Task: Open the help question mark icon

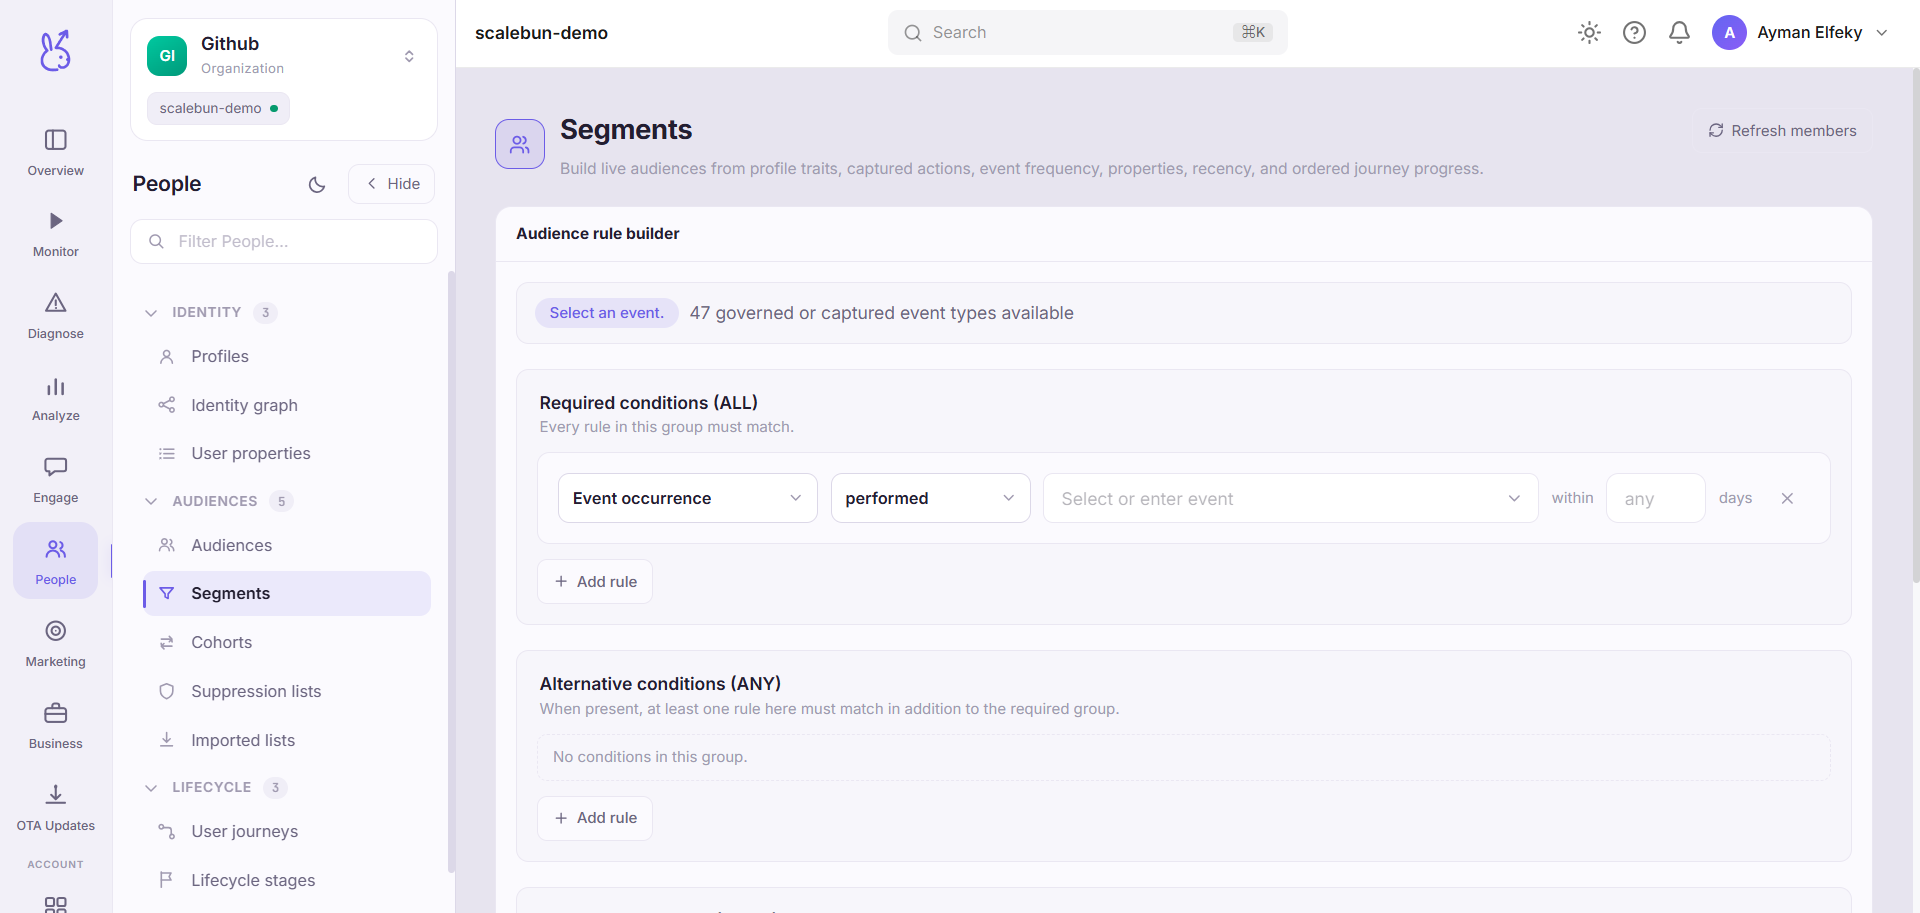Action: (x=1634, y=33)
